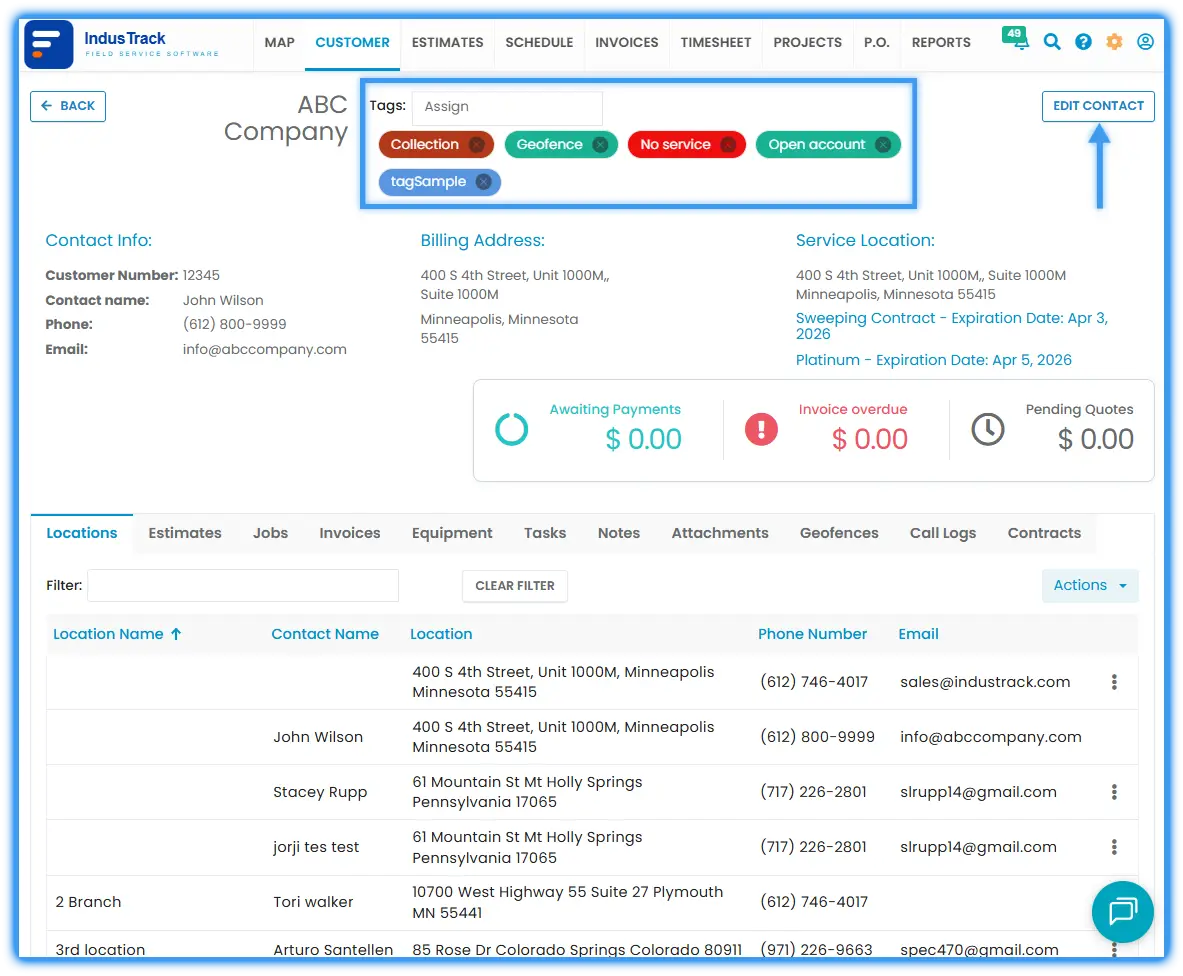
Task: Switch to the Notes tab
Action: point(619,533)
